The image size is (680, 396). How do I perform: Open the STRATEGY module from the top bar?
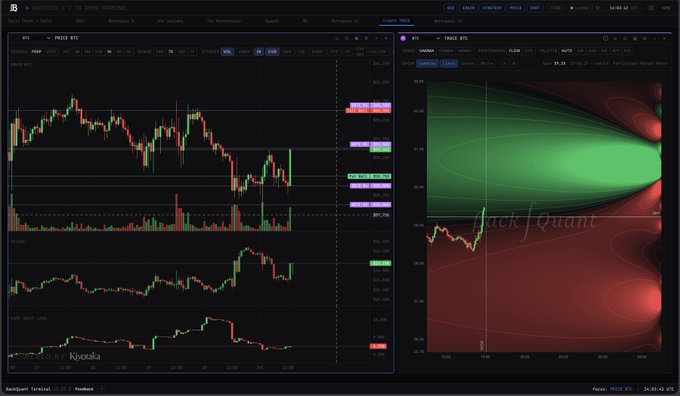[x=492, y=8]
